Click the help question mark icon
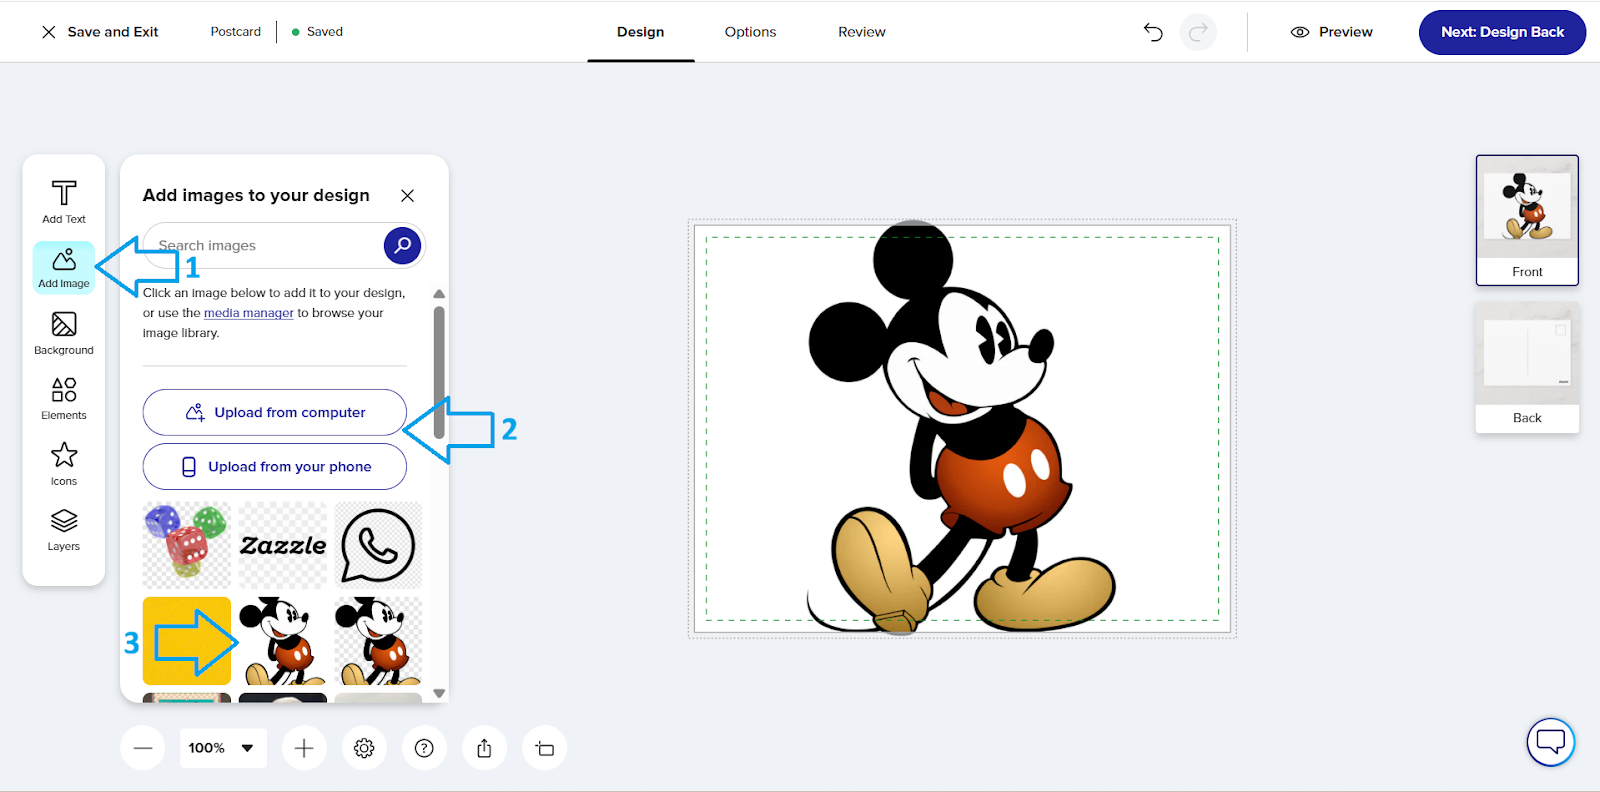This screenshot has width=1600, height=792. coord(424,748)
